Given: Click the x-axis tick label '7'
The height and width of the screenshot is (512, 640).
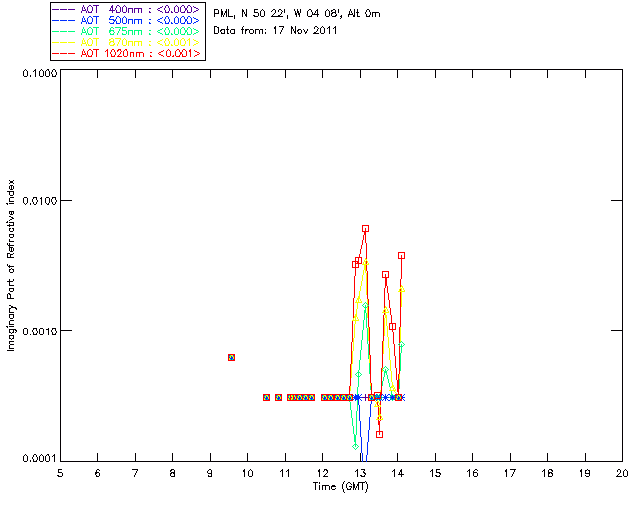Looking at the screenshot, I should (135, 473).
